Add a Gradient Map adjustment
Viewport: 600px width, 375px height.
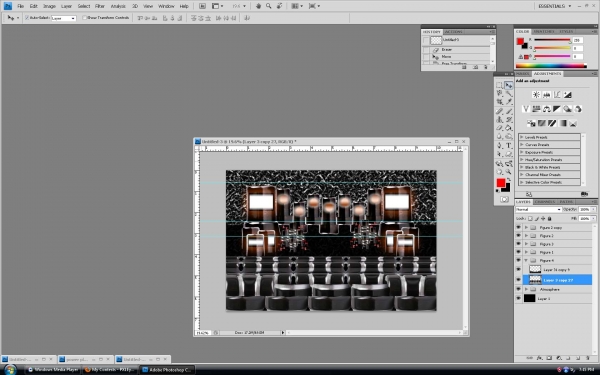562,123
